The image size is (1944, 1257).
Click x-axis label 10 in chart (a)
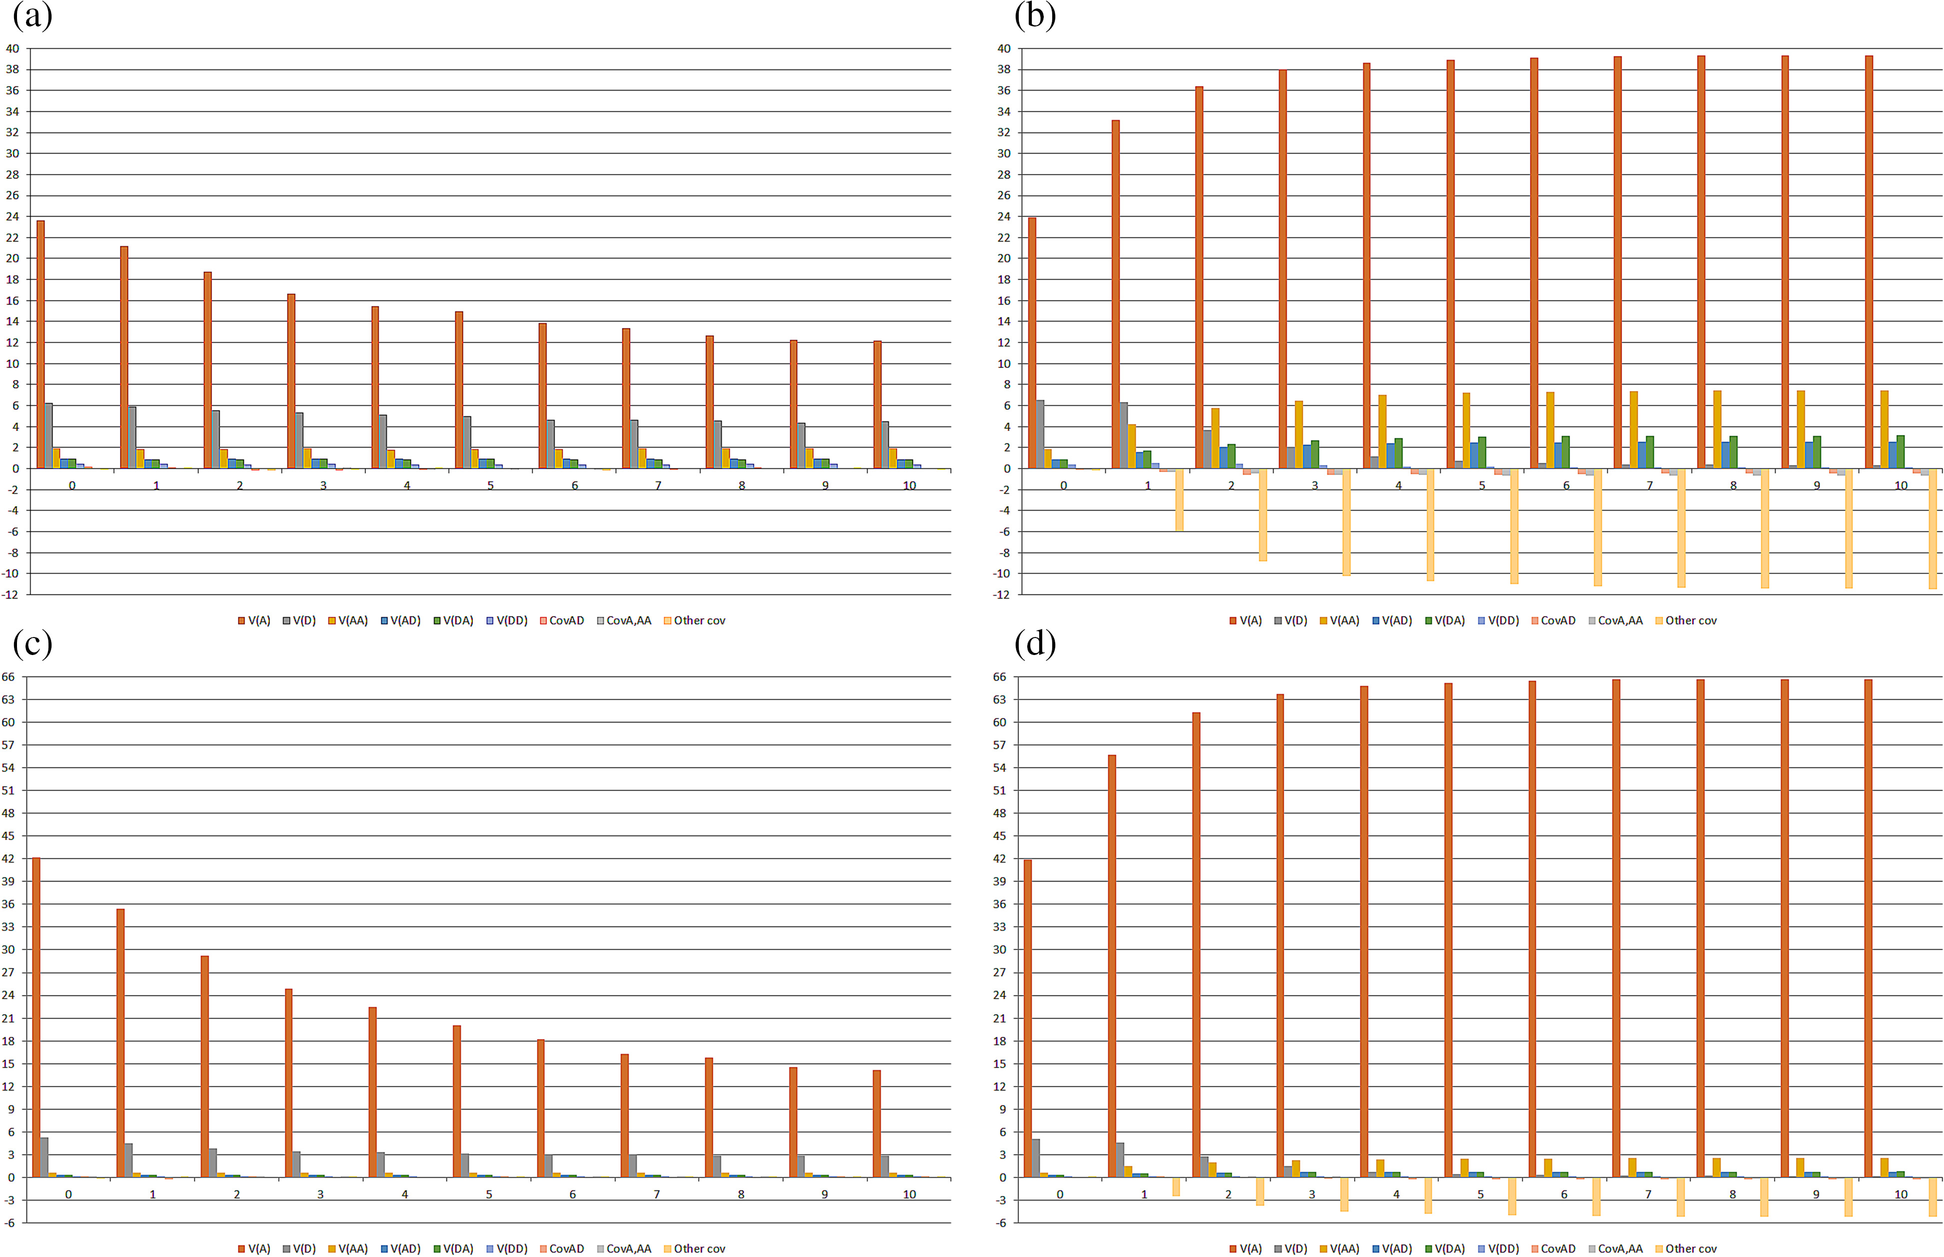(909, 486)
